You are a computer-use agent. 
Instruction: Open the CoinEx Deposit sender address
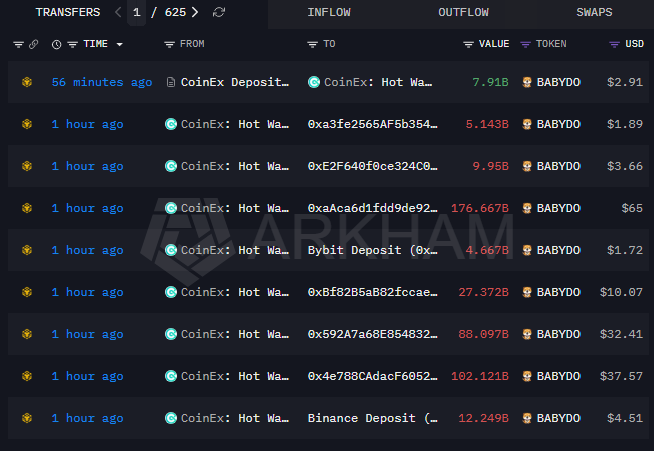click(235, 82)
